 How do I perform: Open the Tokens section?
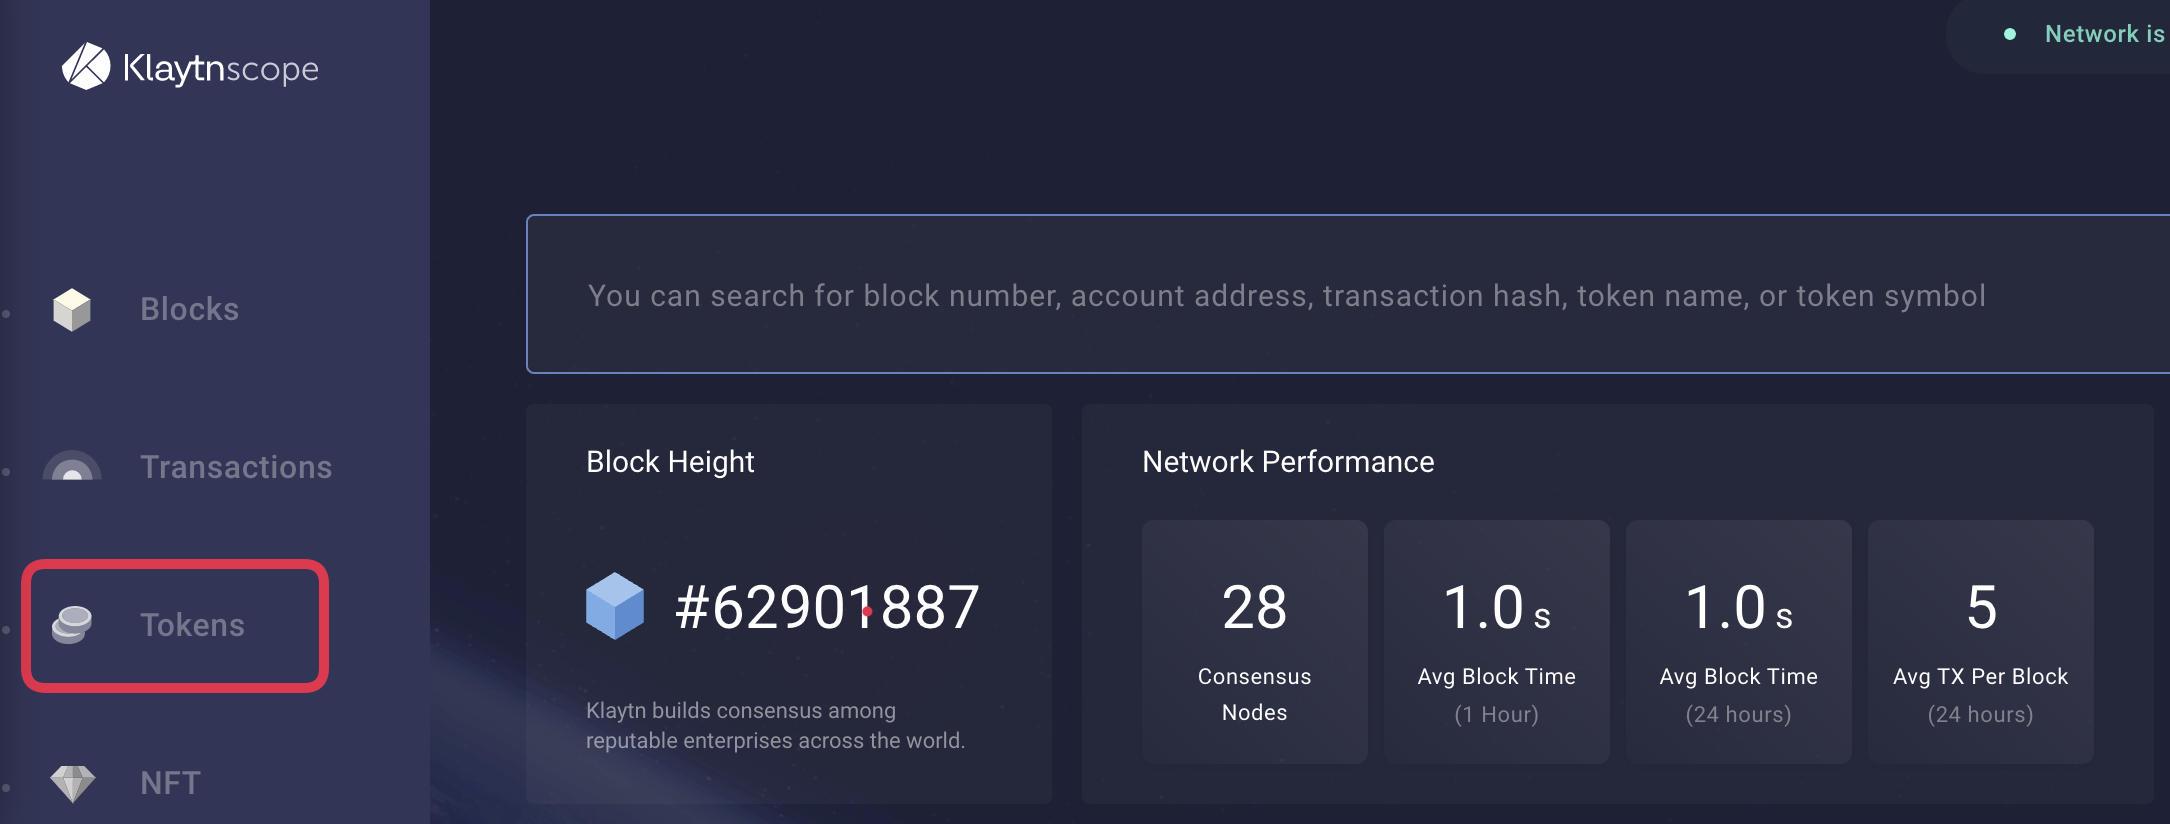click(x=192, y=625)
